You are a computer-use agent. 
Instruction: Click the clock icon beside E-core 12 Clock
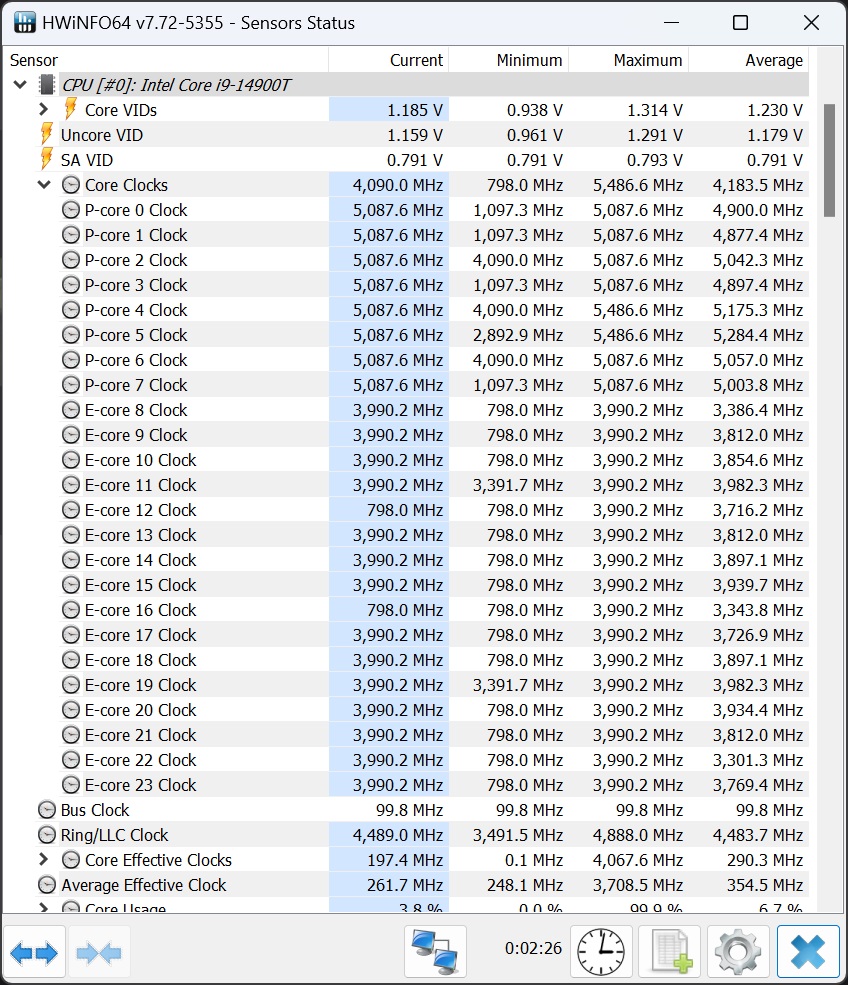point(71,509)
